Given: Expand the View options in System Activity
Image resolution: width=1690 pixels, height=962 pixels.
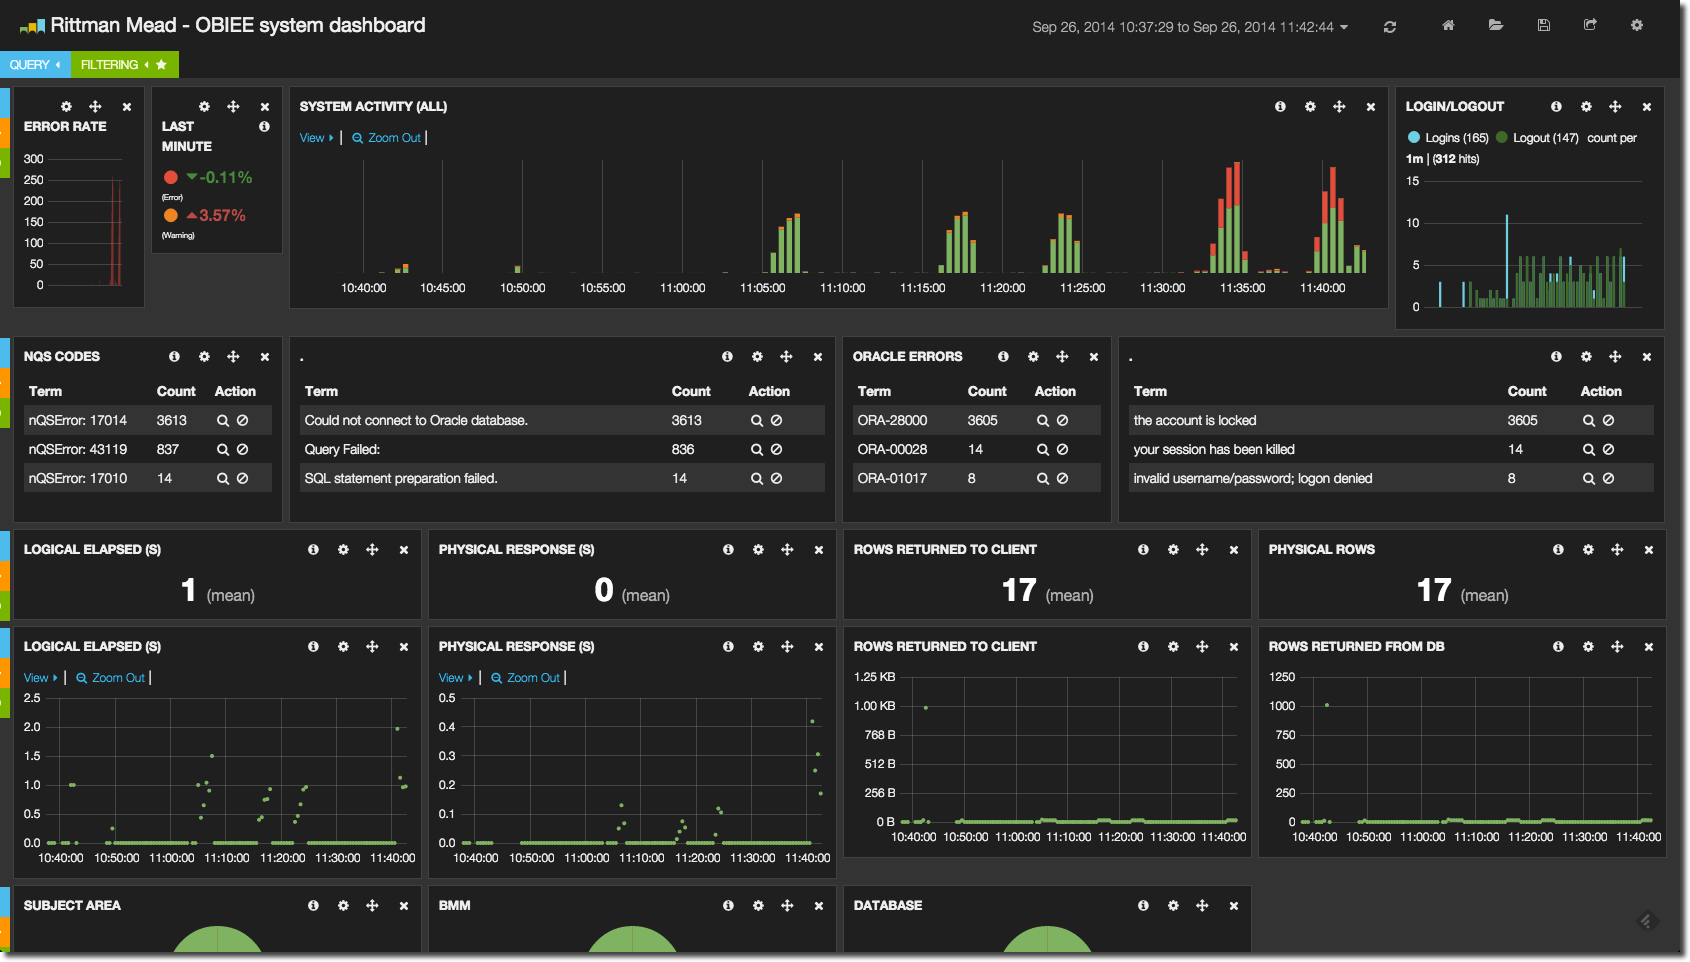Looking at the screenshot, I should click(316, 138).
